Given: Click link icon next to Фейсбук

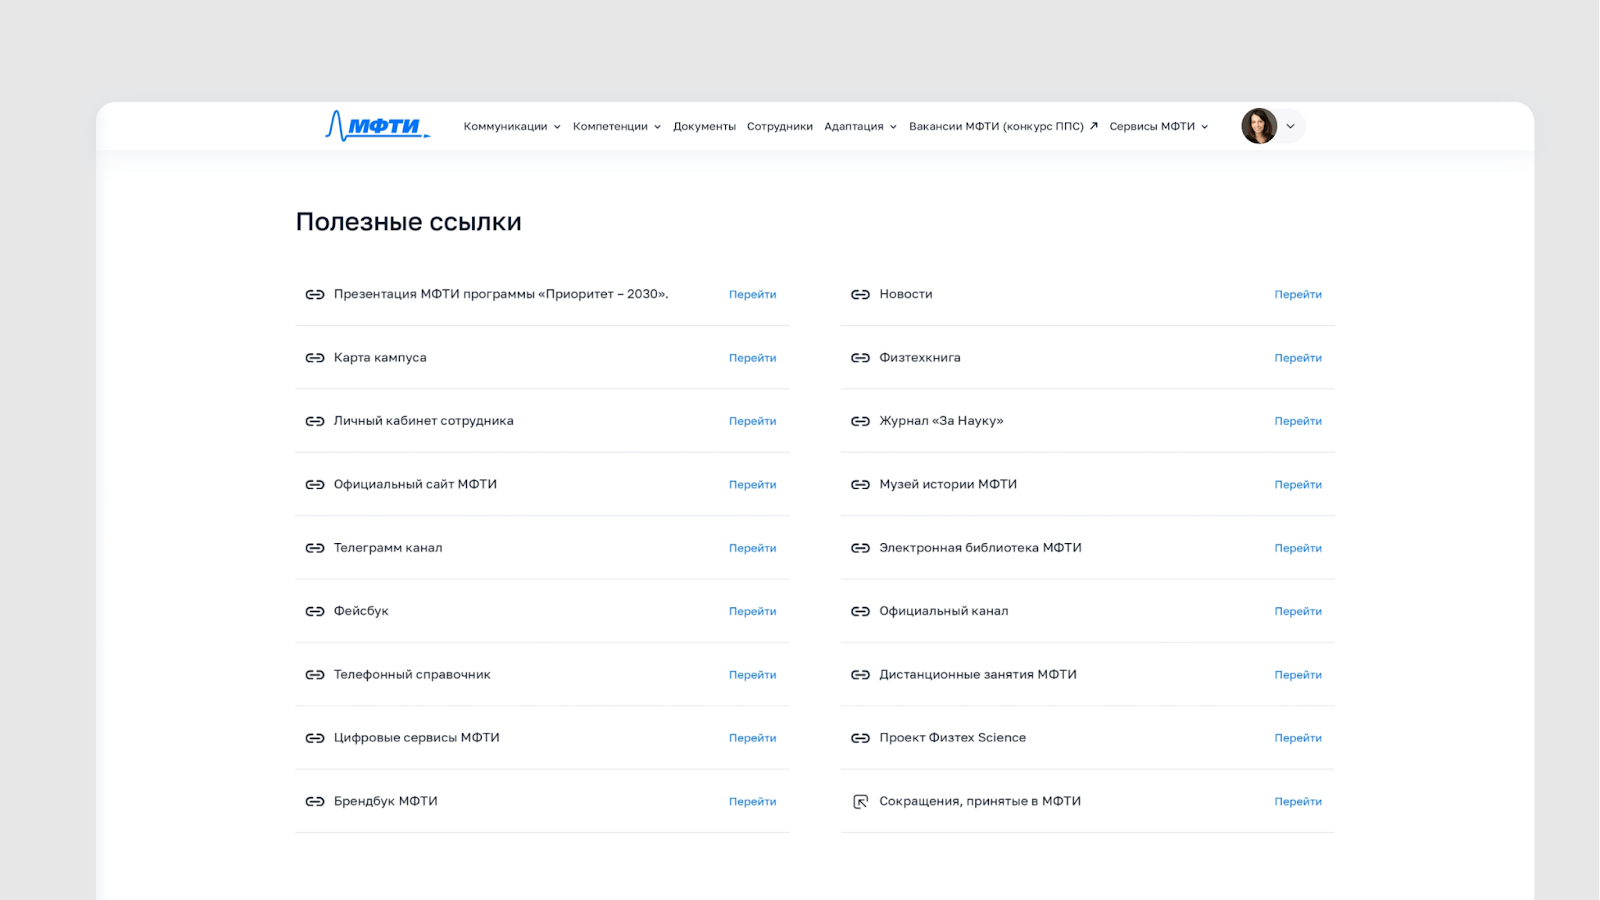Looking at the screenshot, I should pos(315,611).
